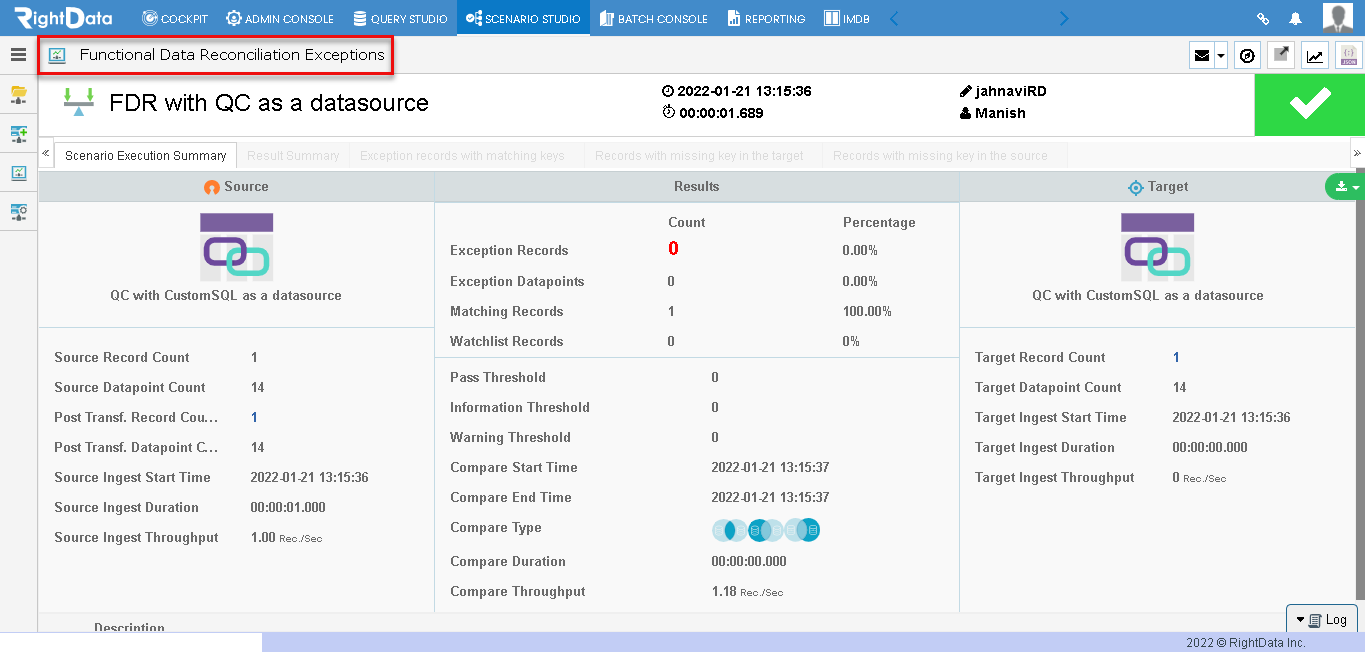Viewport: 1365px width, 652px height.
Task: Click the Source Datapoint Count value 14
Action: [x=257, y=387]
